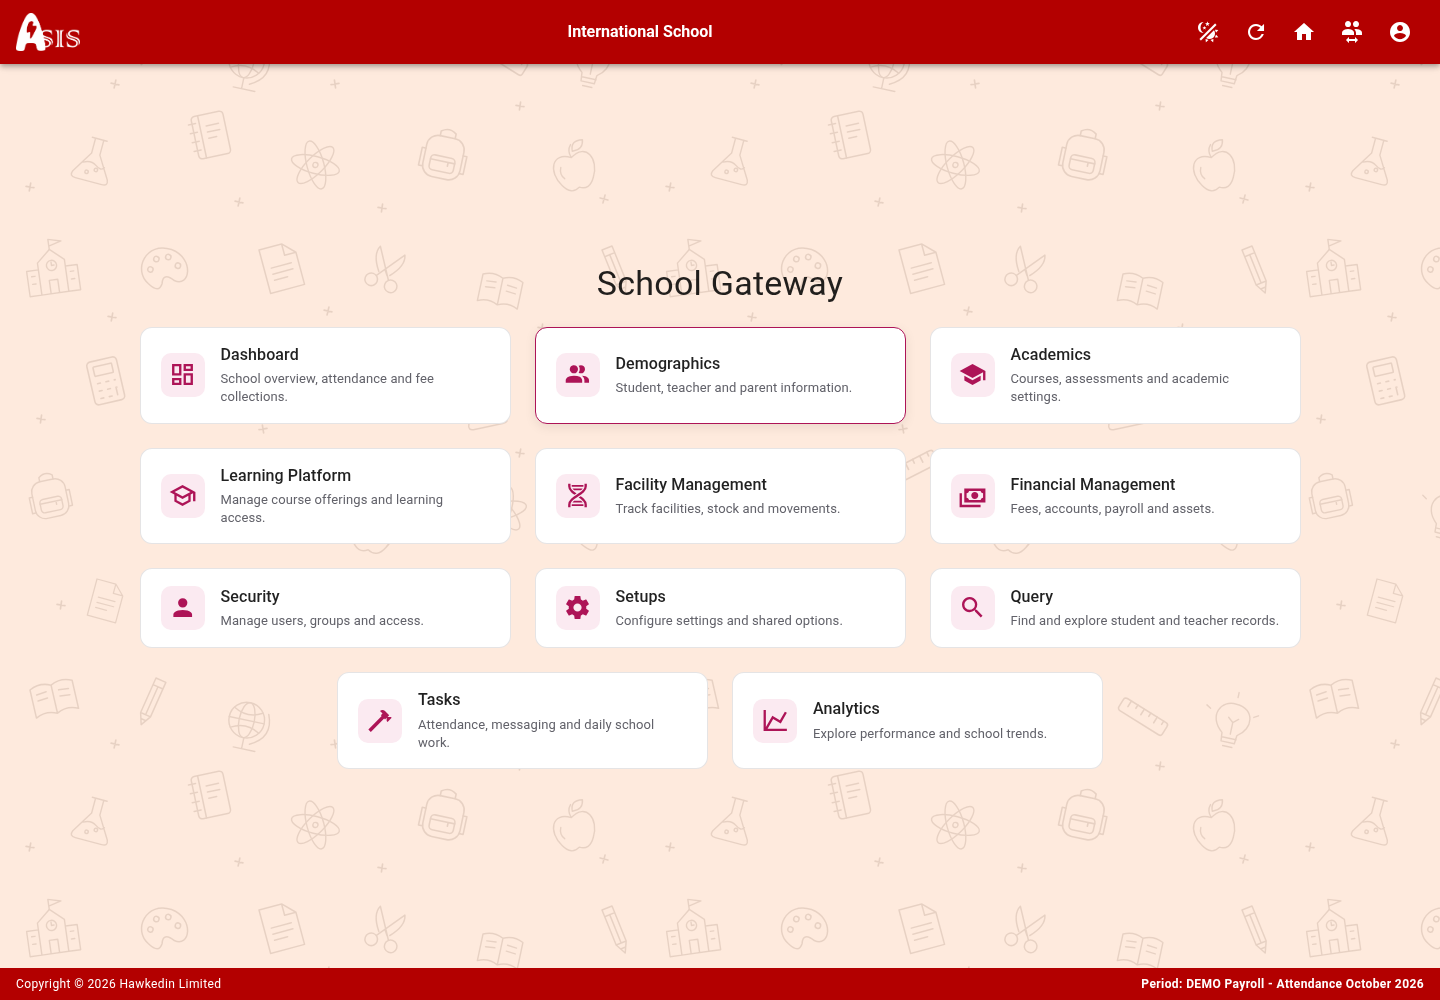Open Facility Management title
1440x1000 pixels.
click(691, 485)
